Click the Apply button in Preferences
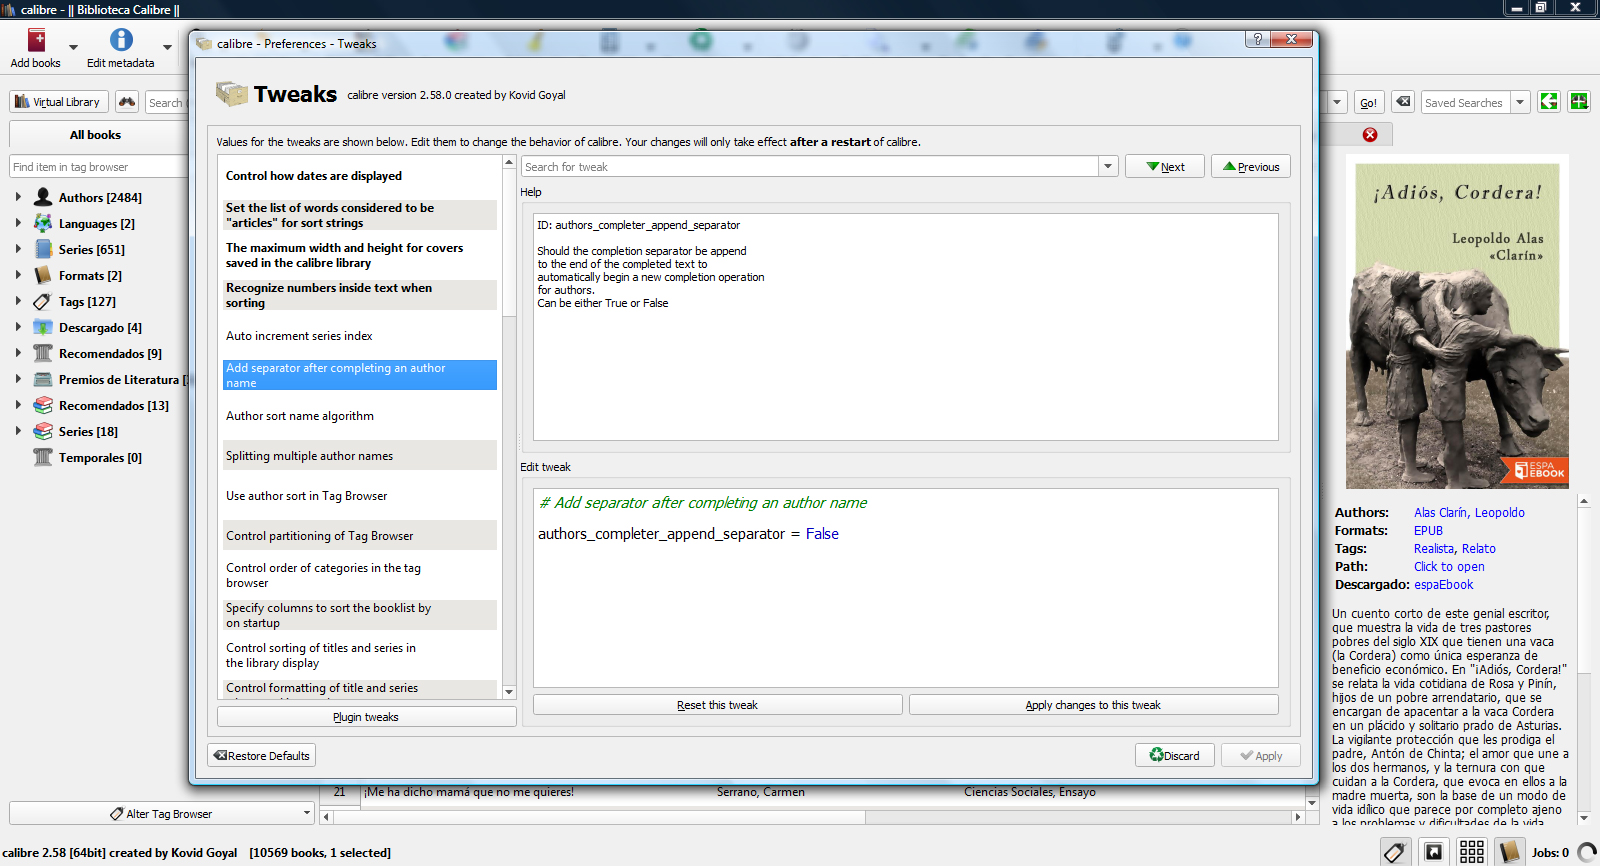1600x866 pixels. 1261,755
